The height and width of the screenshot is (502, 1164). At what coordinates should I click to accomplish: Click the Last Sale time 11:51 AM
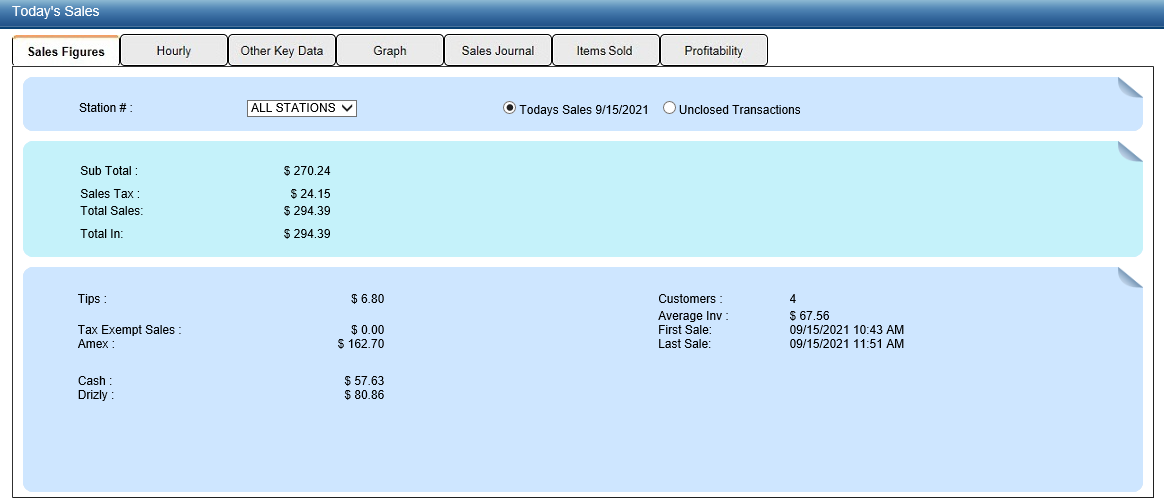pos(877,344)
